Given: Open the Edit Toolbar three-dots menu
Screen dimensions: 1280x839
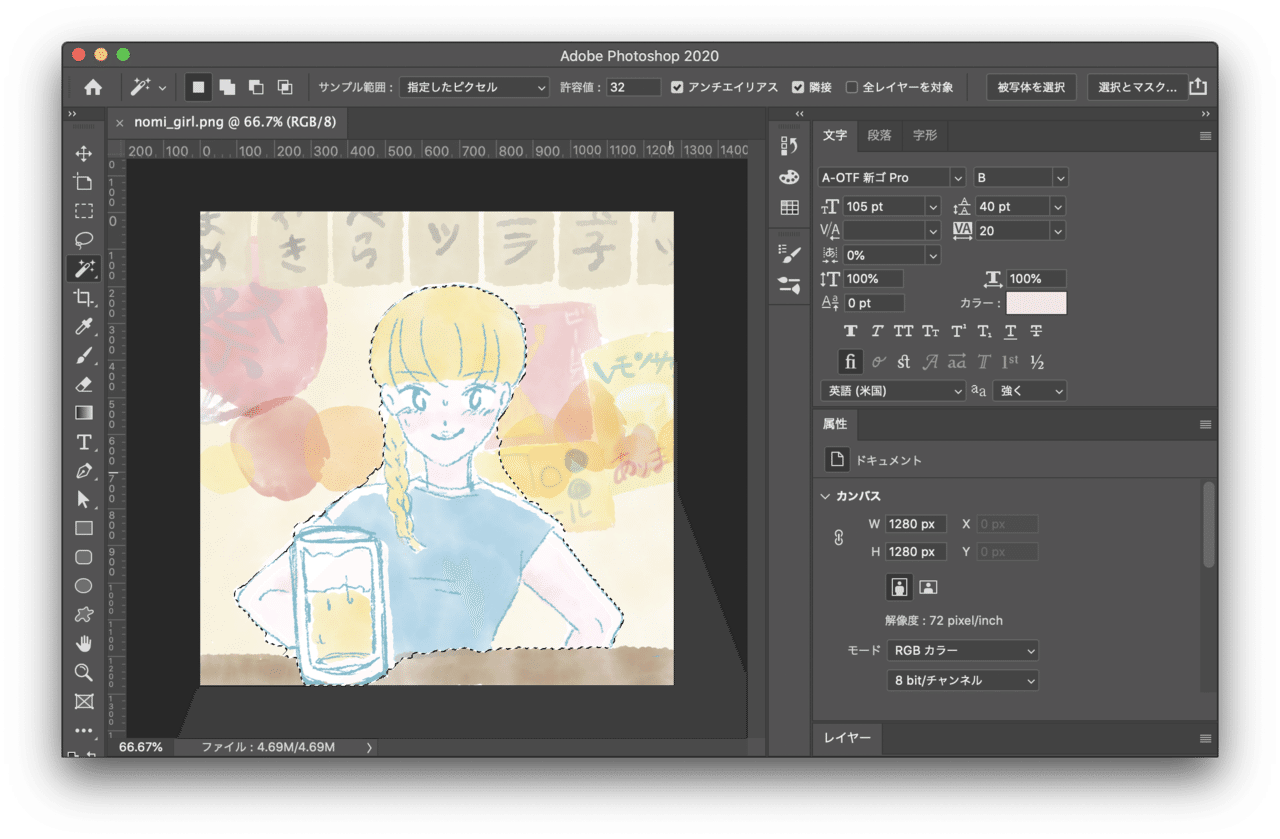Looking at the screenshot, I should (x=84, y=730).
